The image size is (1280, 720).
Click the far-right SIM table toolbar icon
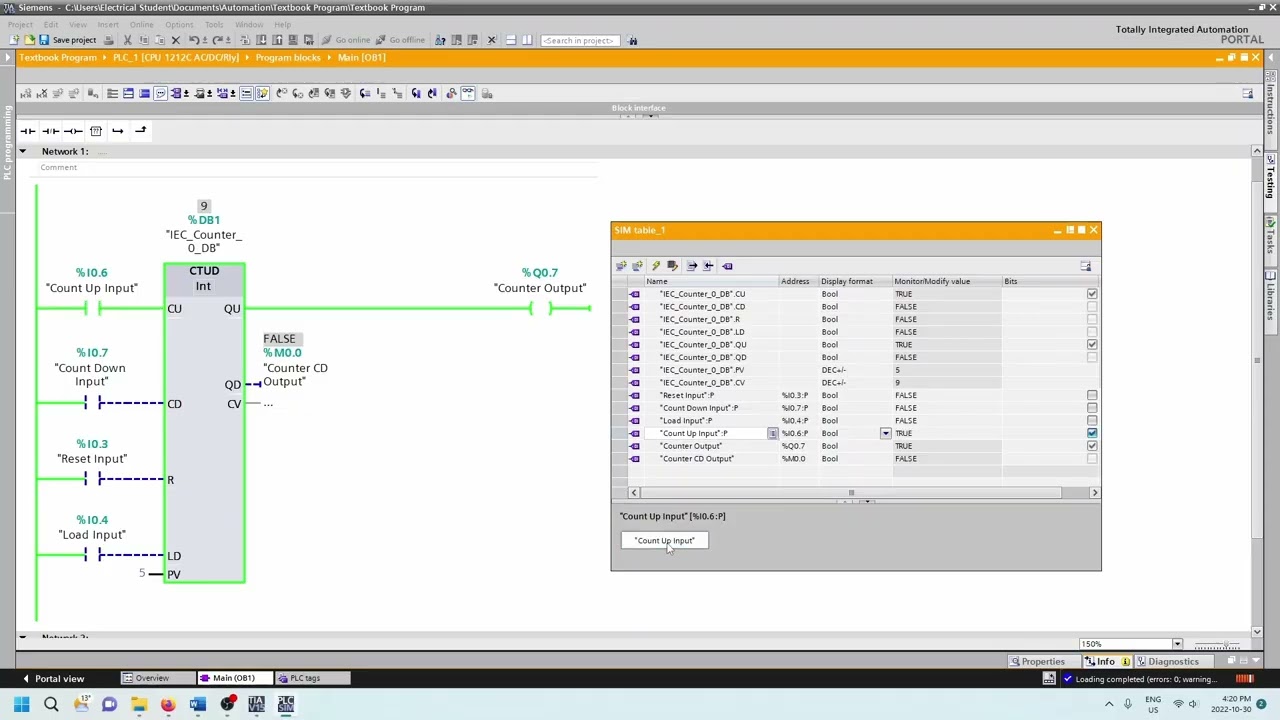coord(1086,266)
